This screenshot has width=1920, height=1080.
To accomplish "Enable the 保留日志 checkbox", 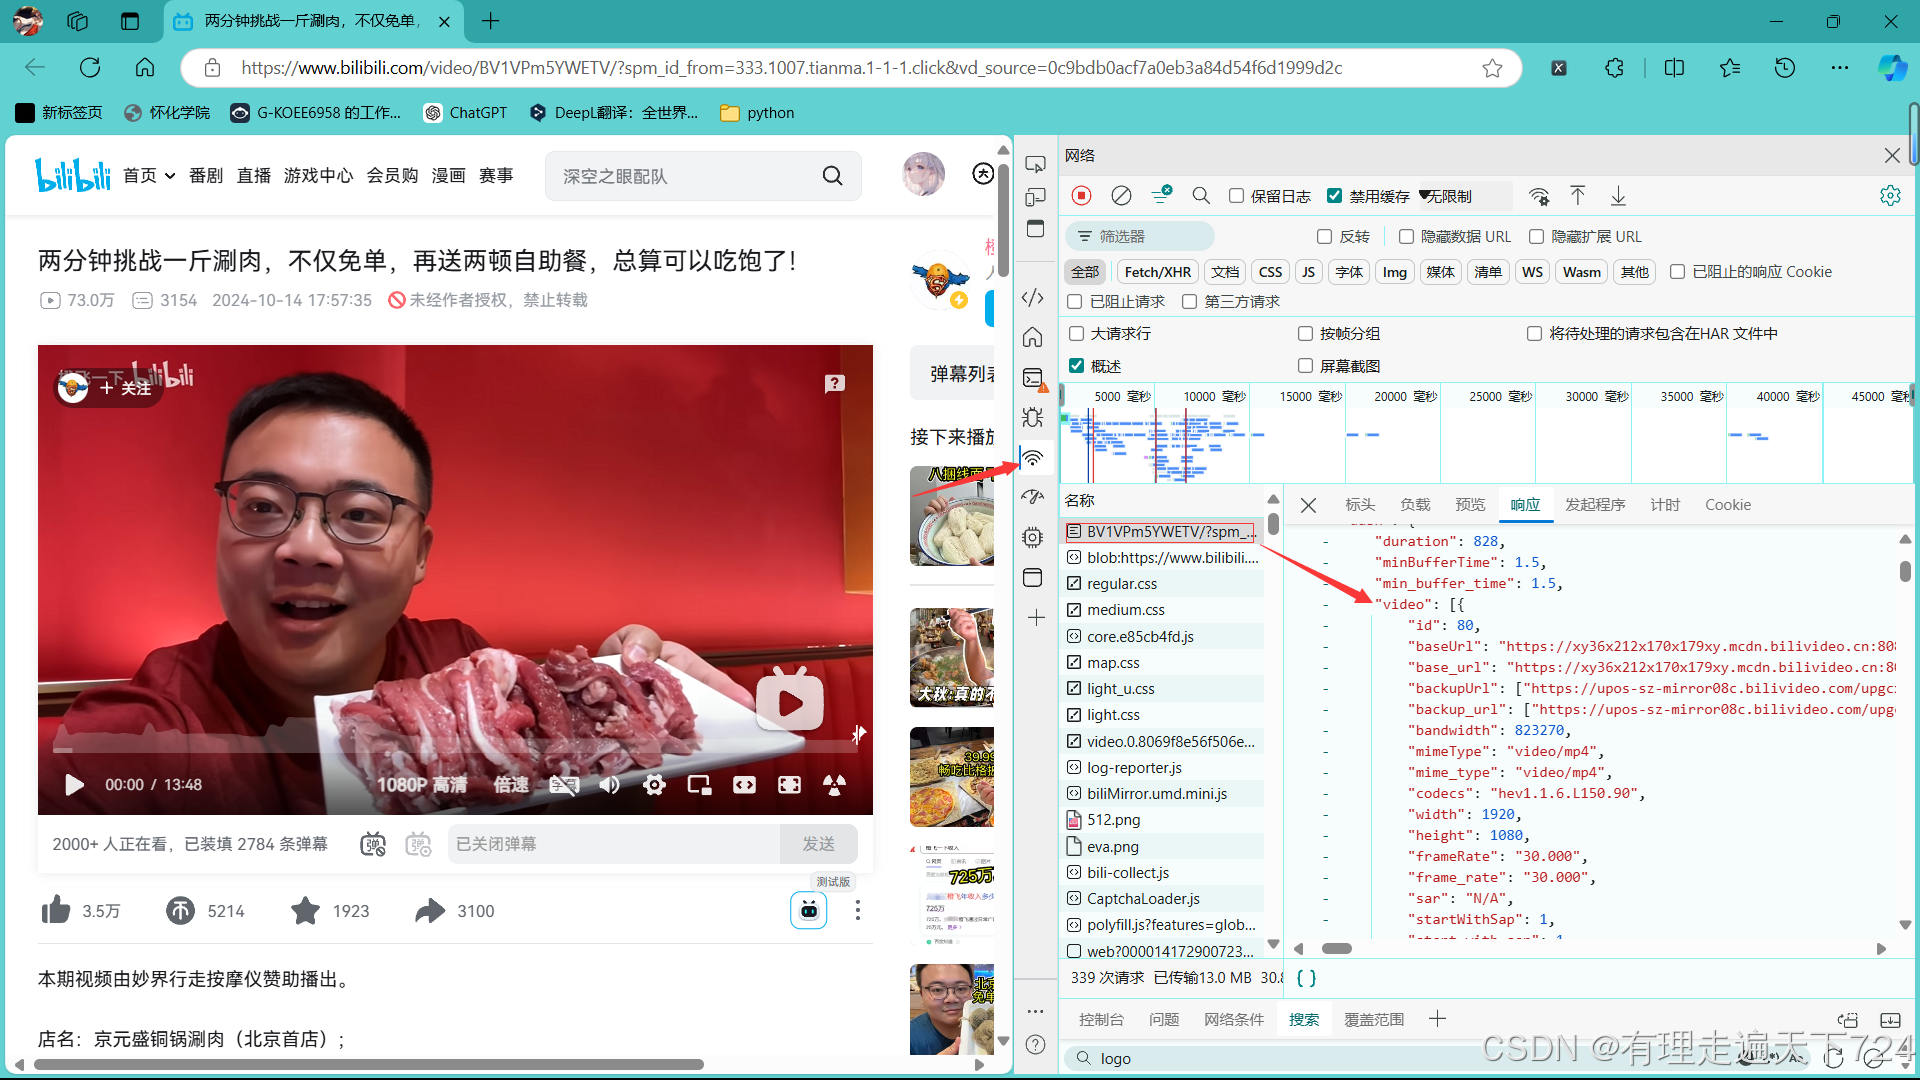I will pos(1237,196).
